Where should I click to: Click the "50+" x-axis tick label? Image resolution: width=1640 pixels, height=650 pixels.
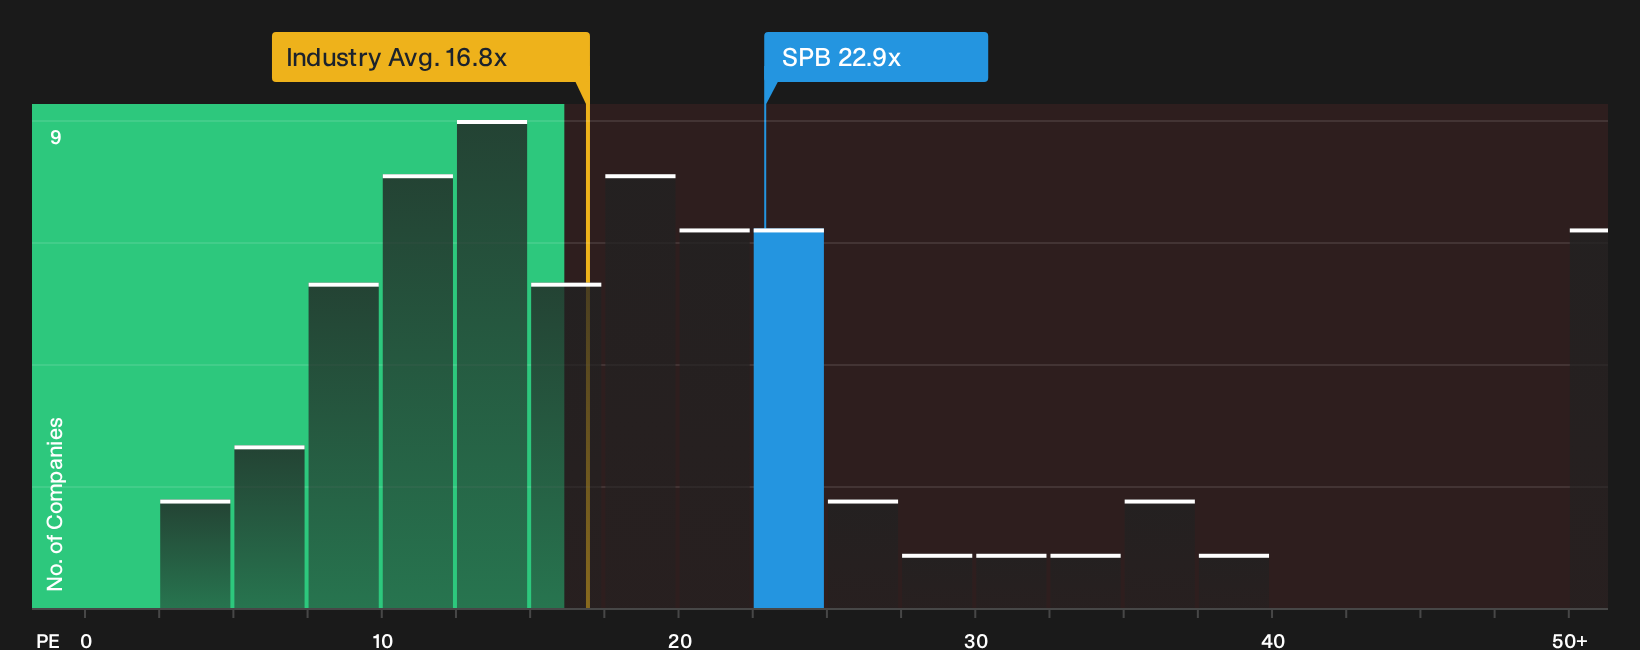1570,641
